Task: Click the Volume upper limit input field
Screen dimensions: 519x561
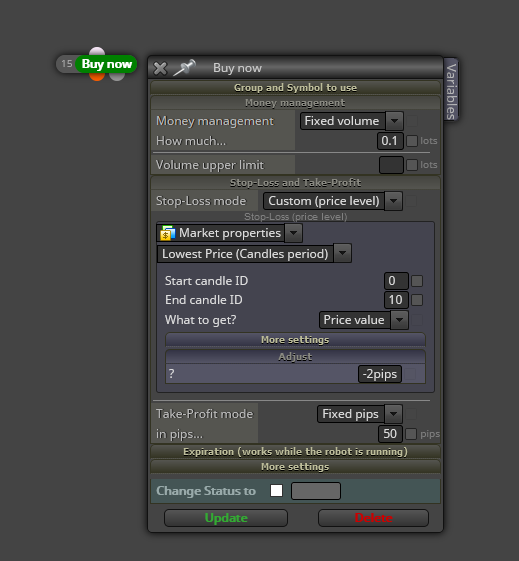Action: [391, 165]
